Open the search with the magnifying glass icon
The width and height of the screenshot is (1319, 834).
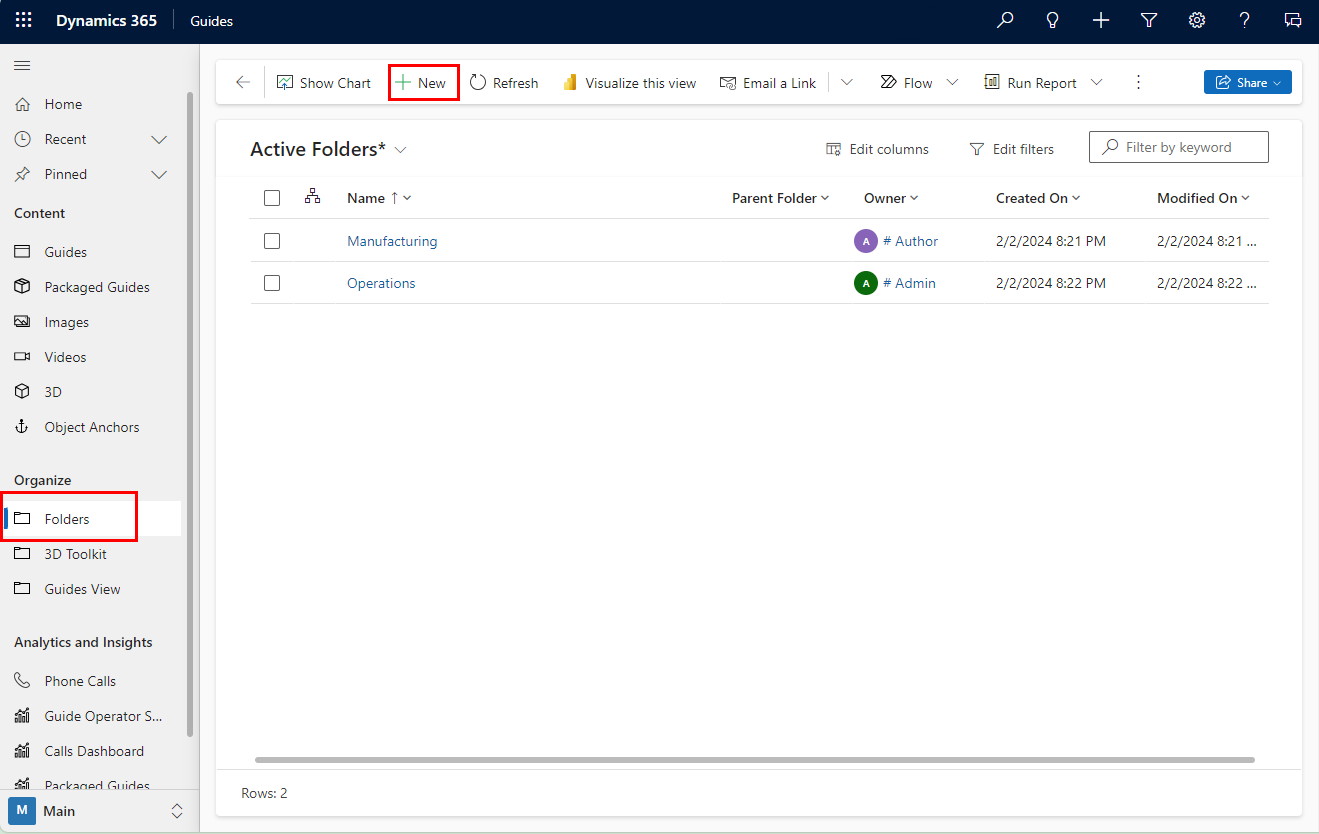(x=1005, y=20)
